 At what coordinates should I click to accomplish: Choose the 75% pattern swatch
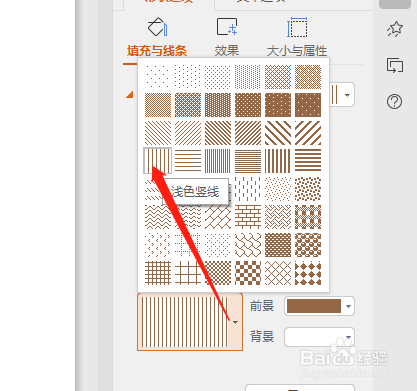coord(248,105)
